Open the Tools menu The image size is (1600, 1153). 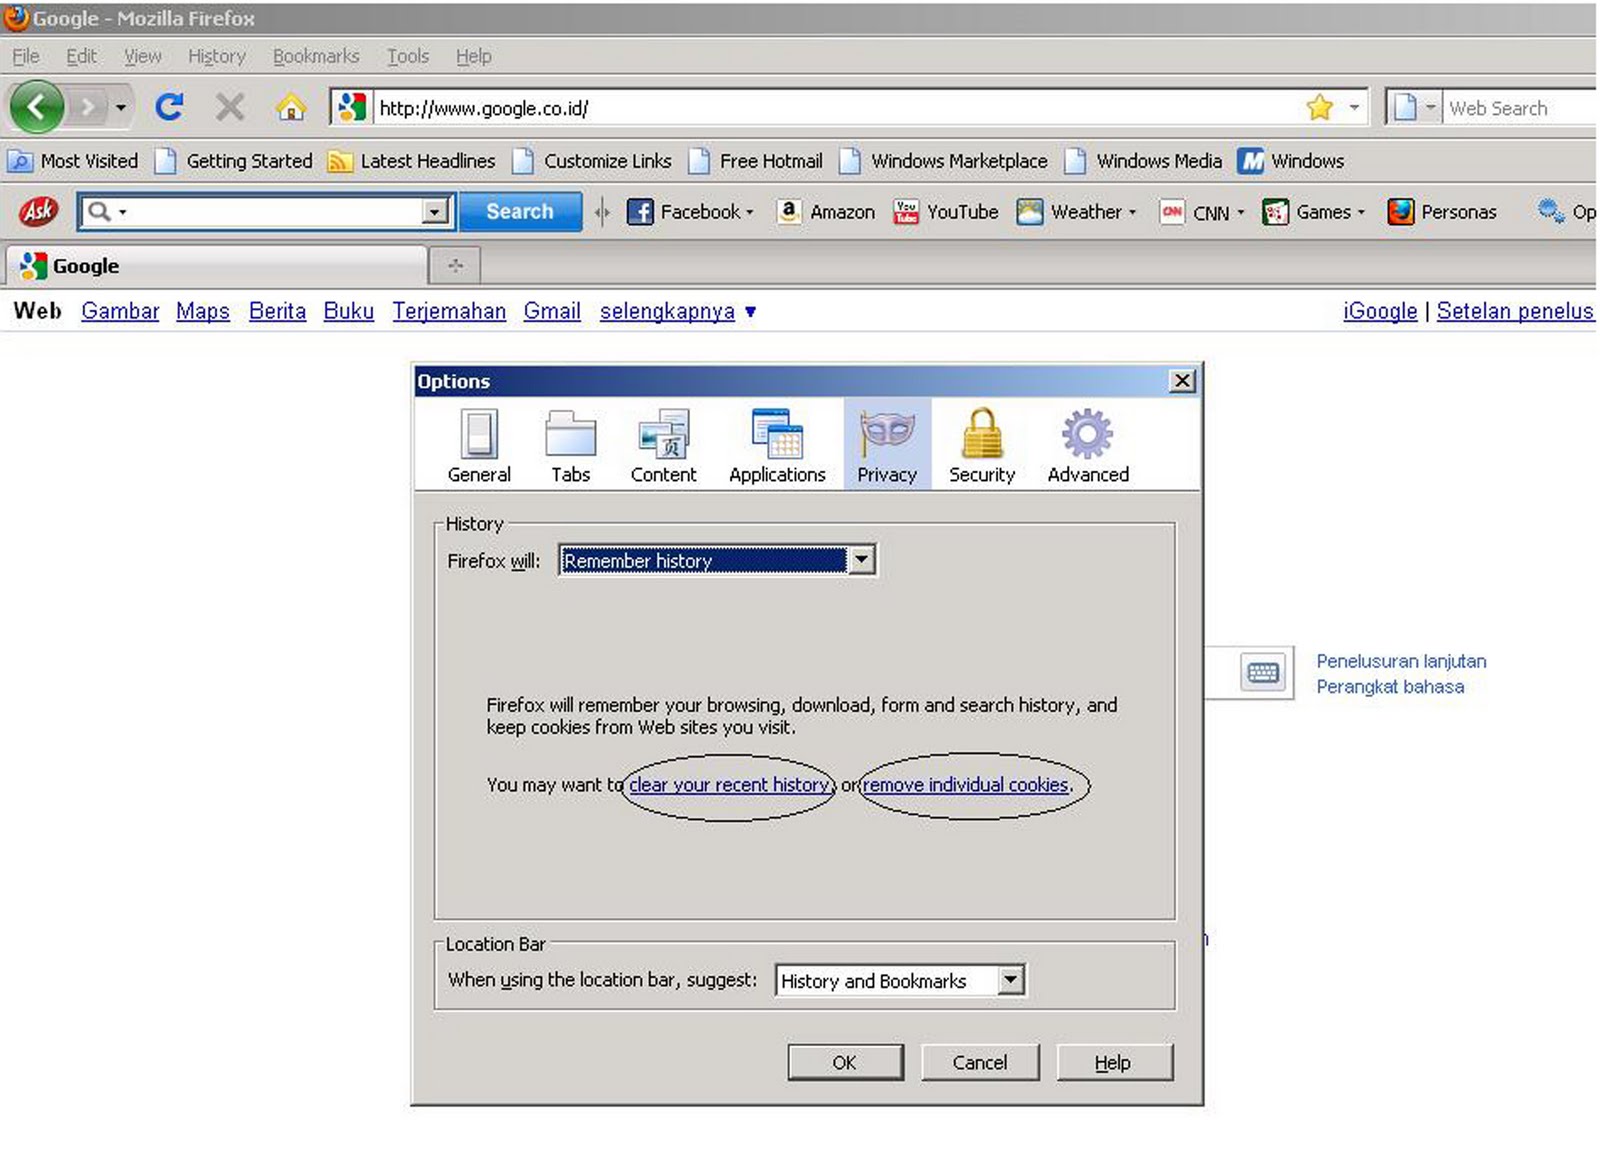(407, 56)
